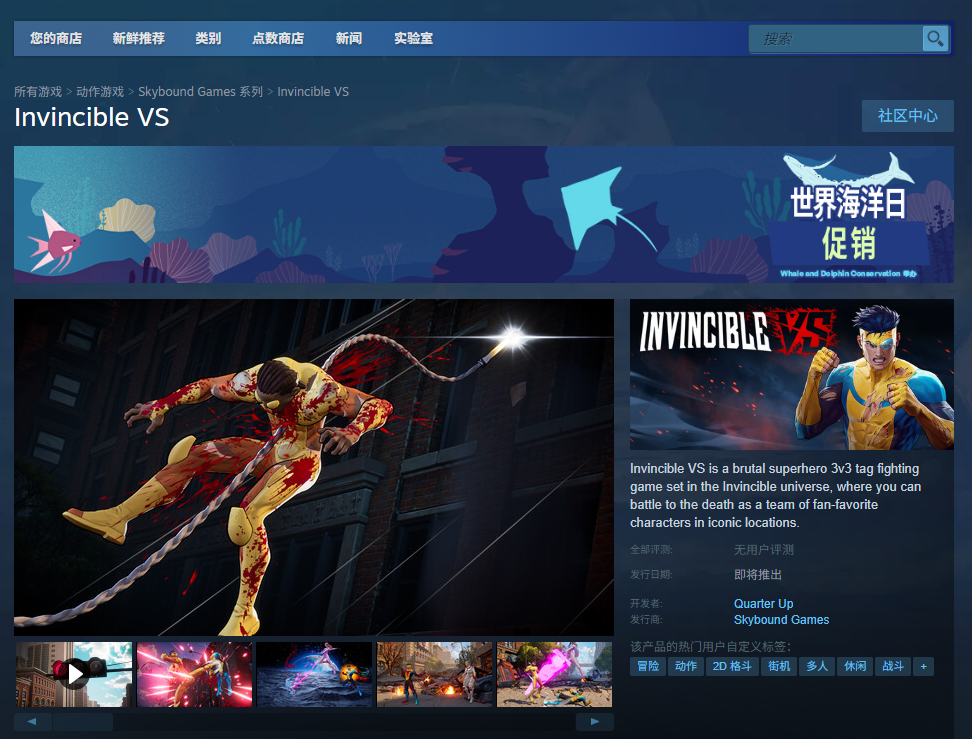The image size is (972, 739).
Task: Select the 冒险 tag
Action: (x=648, y=666)
